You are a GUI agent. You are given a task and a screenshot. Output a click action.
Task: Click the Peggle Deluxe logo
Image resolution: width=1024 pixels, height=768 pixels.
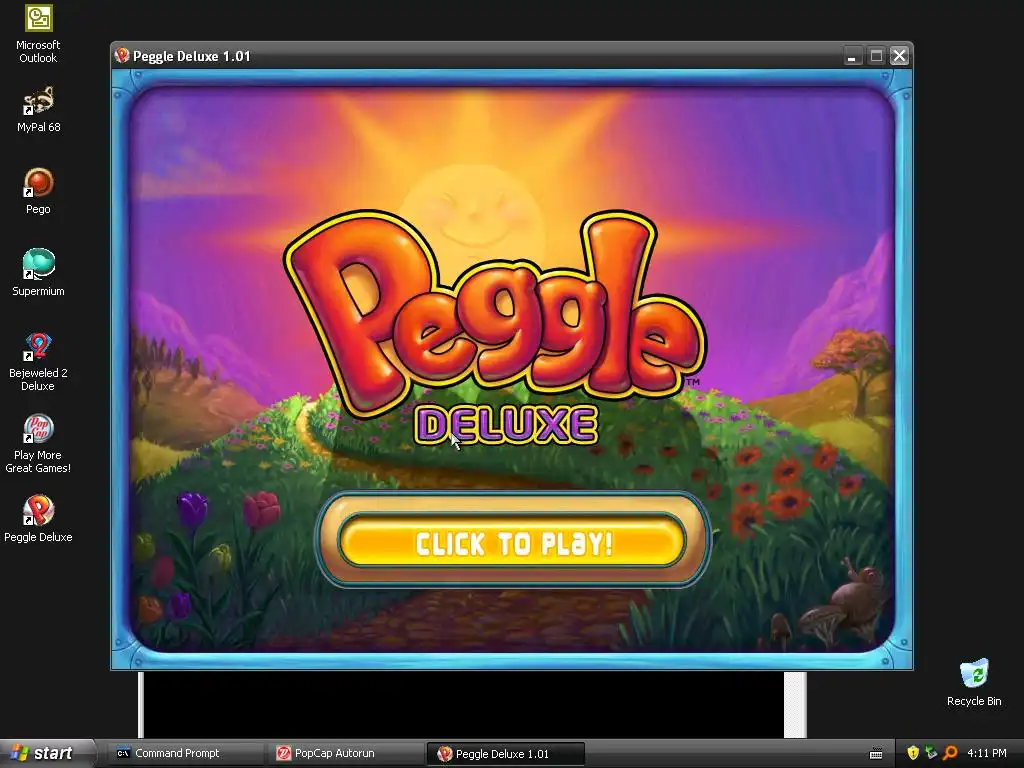(495, 328)
